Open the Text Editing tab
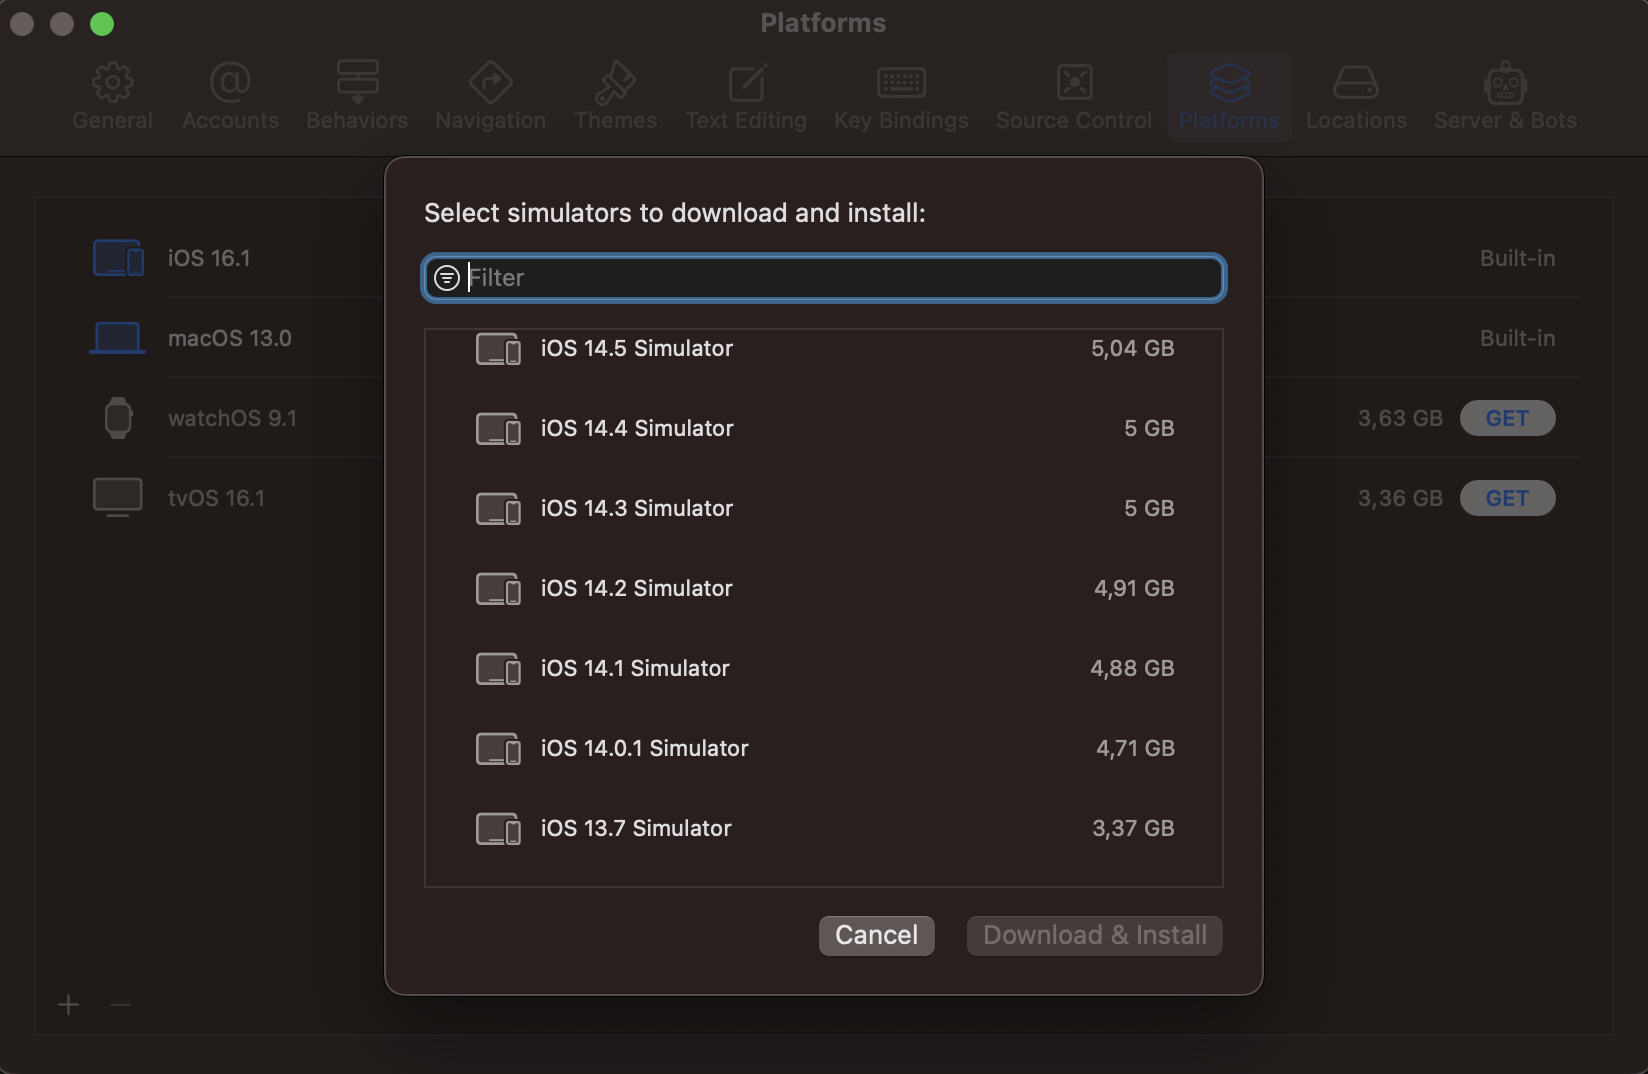Screen dimensions: 1648x1074 746,97
